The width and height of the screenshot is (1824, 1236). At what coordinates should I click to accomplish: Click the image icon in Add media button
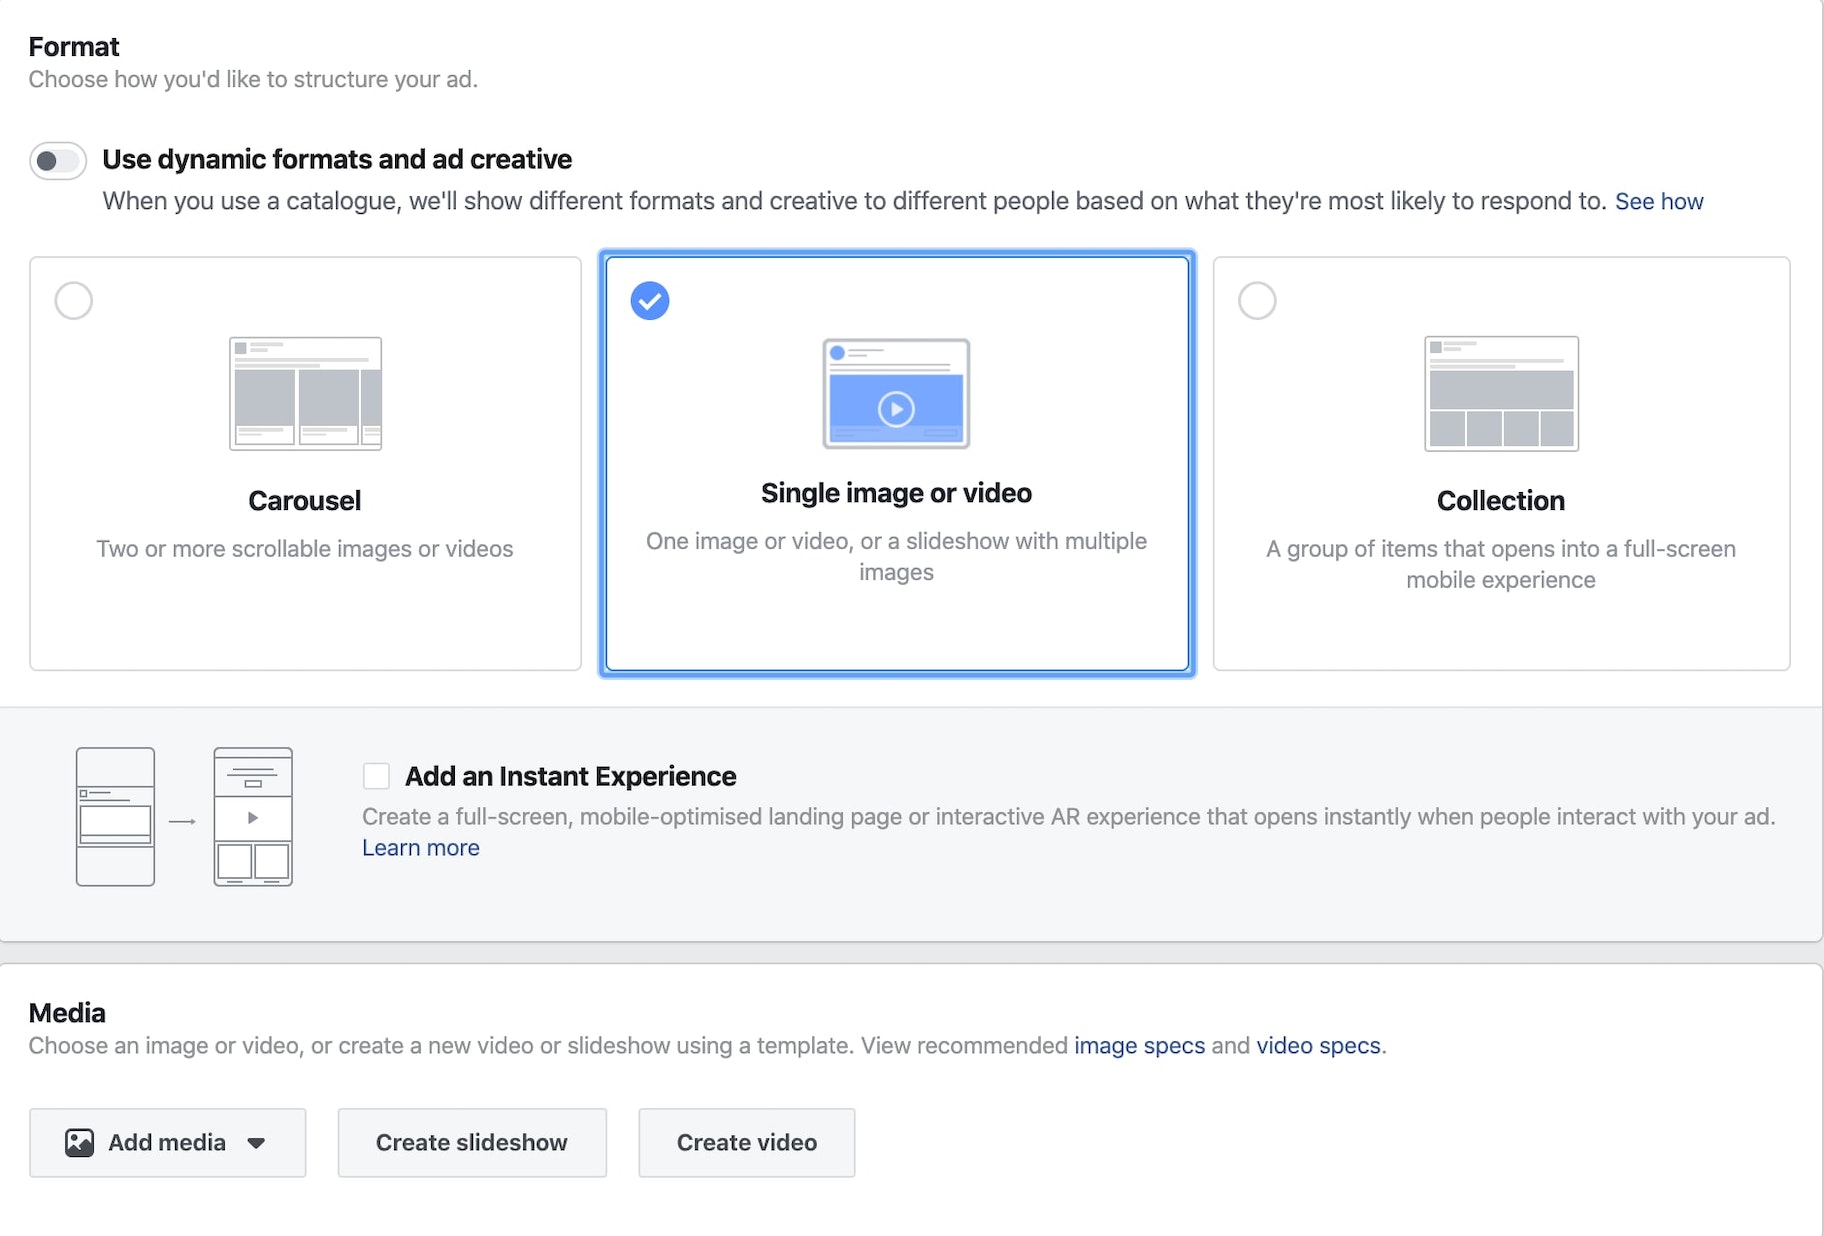click(81, 1142)
